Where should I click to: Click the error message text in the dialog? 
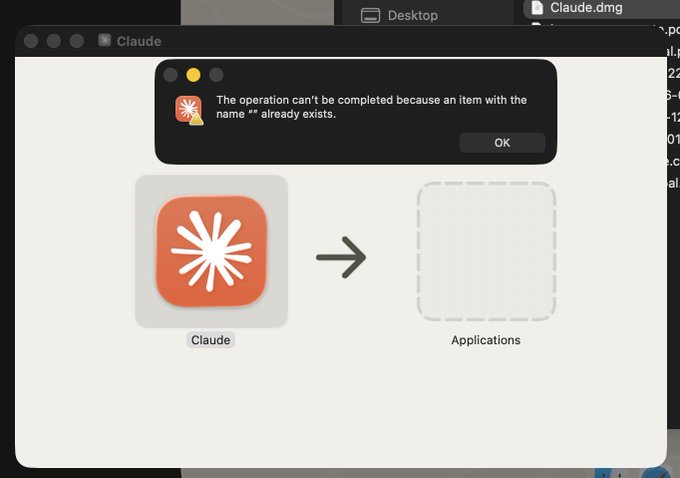(372, 107)
